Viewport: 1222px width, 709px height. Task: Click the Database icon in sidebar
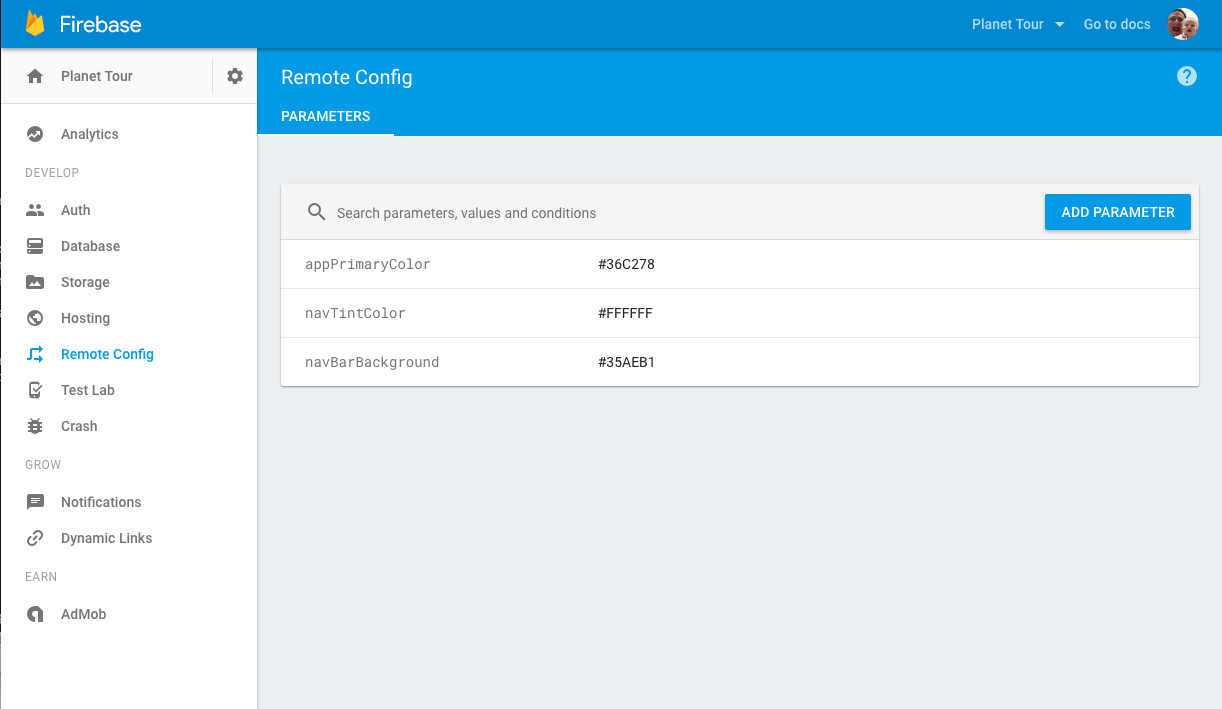(35, 246)
